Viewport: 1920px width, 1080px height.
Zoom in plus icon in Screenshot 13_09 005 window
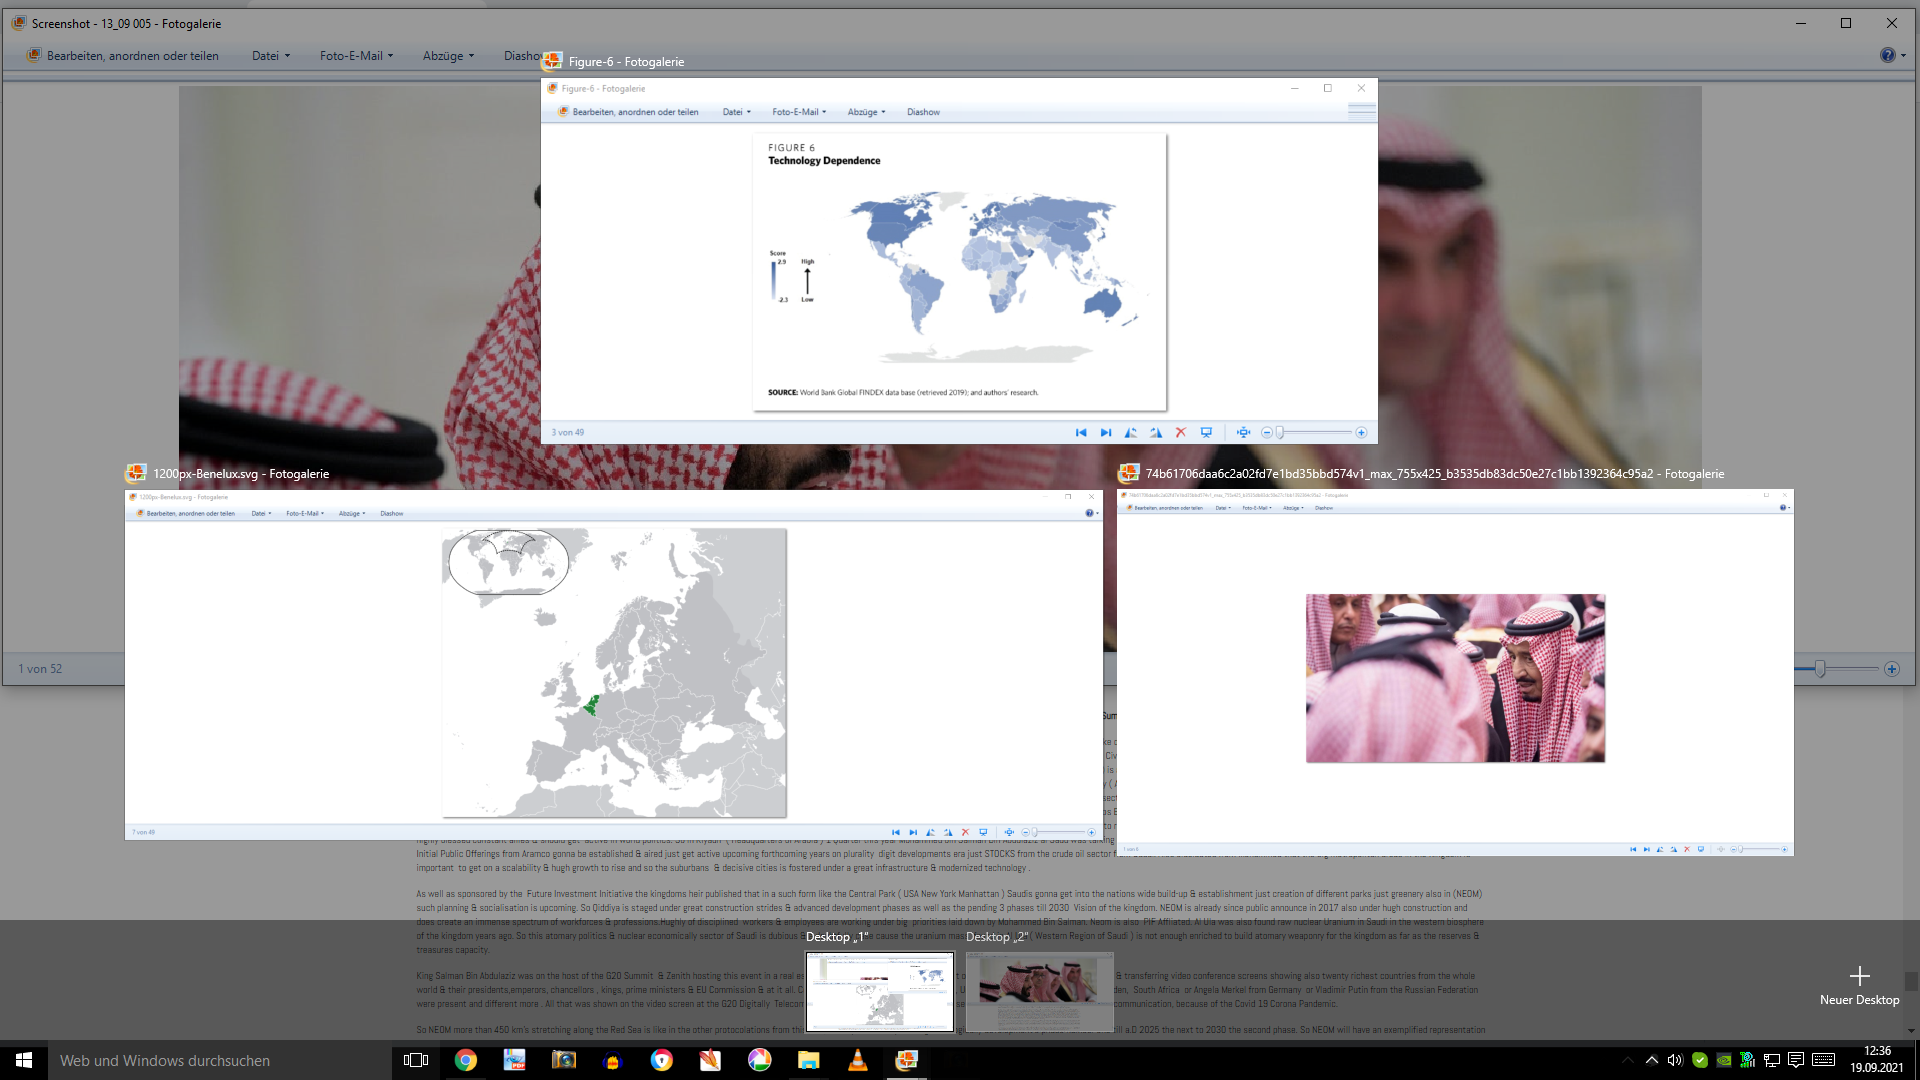click(x=1892, y=669)
